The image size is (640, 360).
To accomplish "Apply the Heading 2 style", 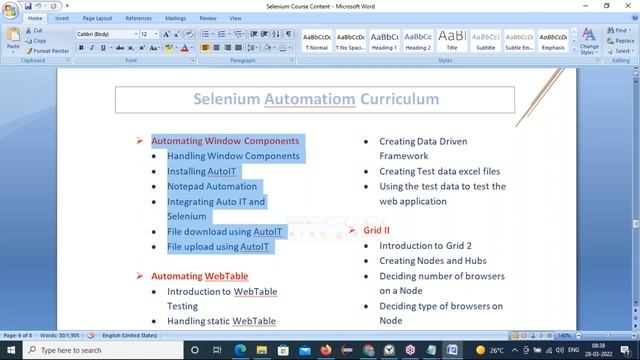I will (418, 41).
